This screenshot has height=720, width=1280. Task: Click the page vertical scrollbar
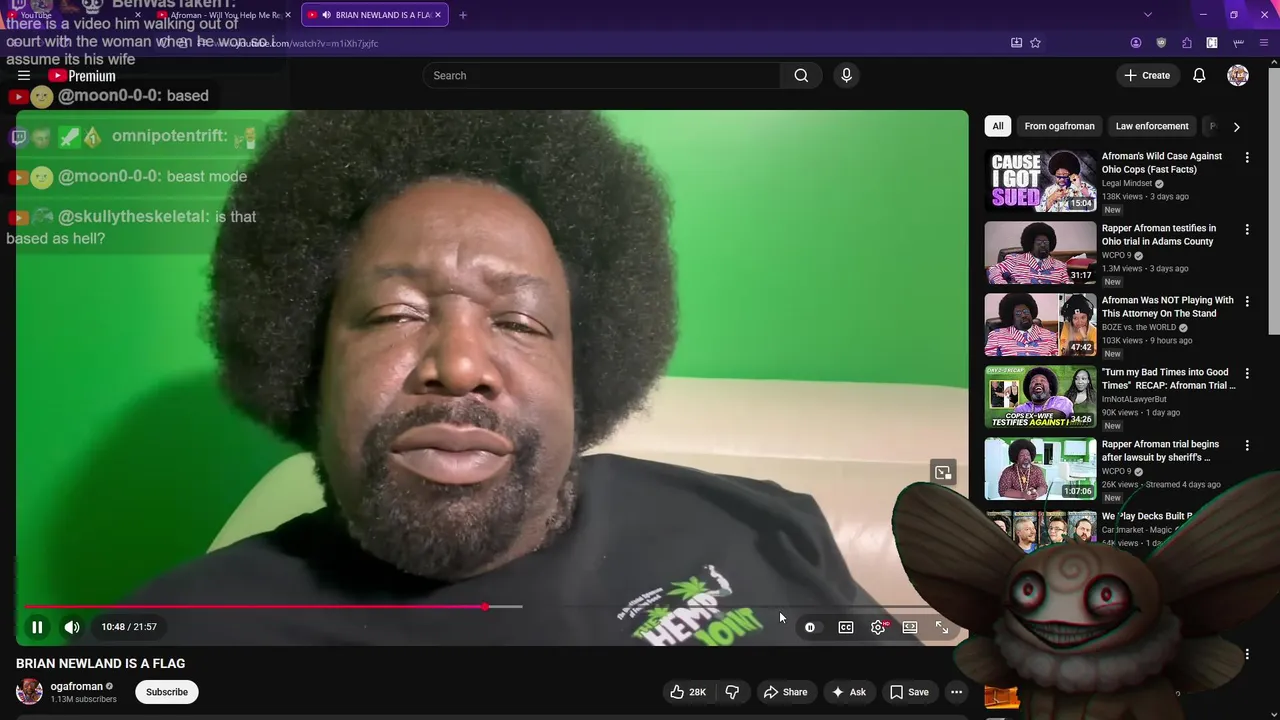pyautogui.click(x=1274, y=200)
